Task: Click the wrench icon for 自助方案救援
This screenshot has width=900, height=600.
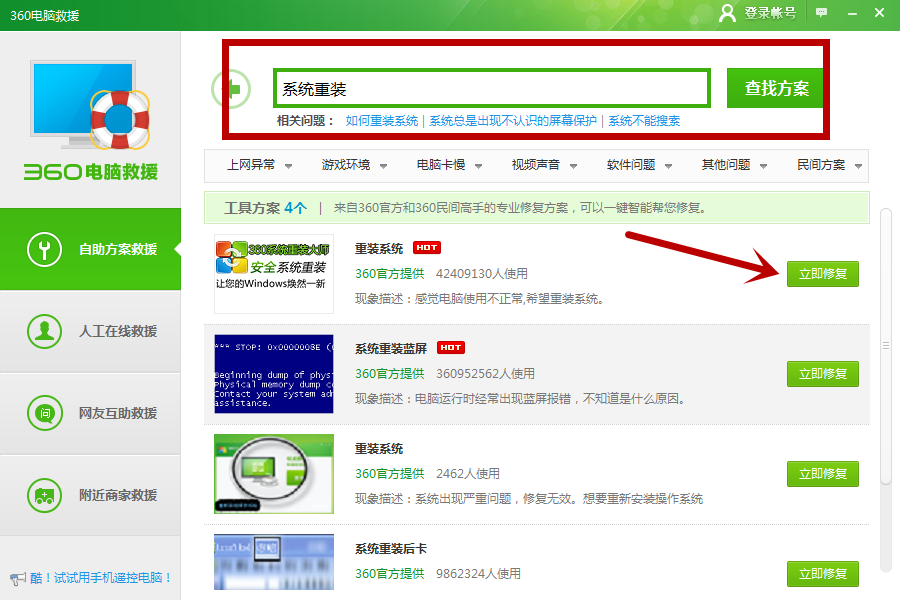Action: click(44, 249)
